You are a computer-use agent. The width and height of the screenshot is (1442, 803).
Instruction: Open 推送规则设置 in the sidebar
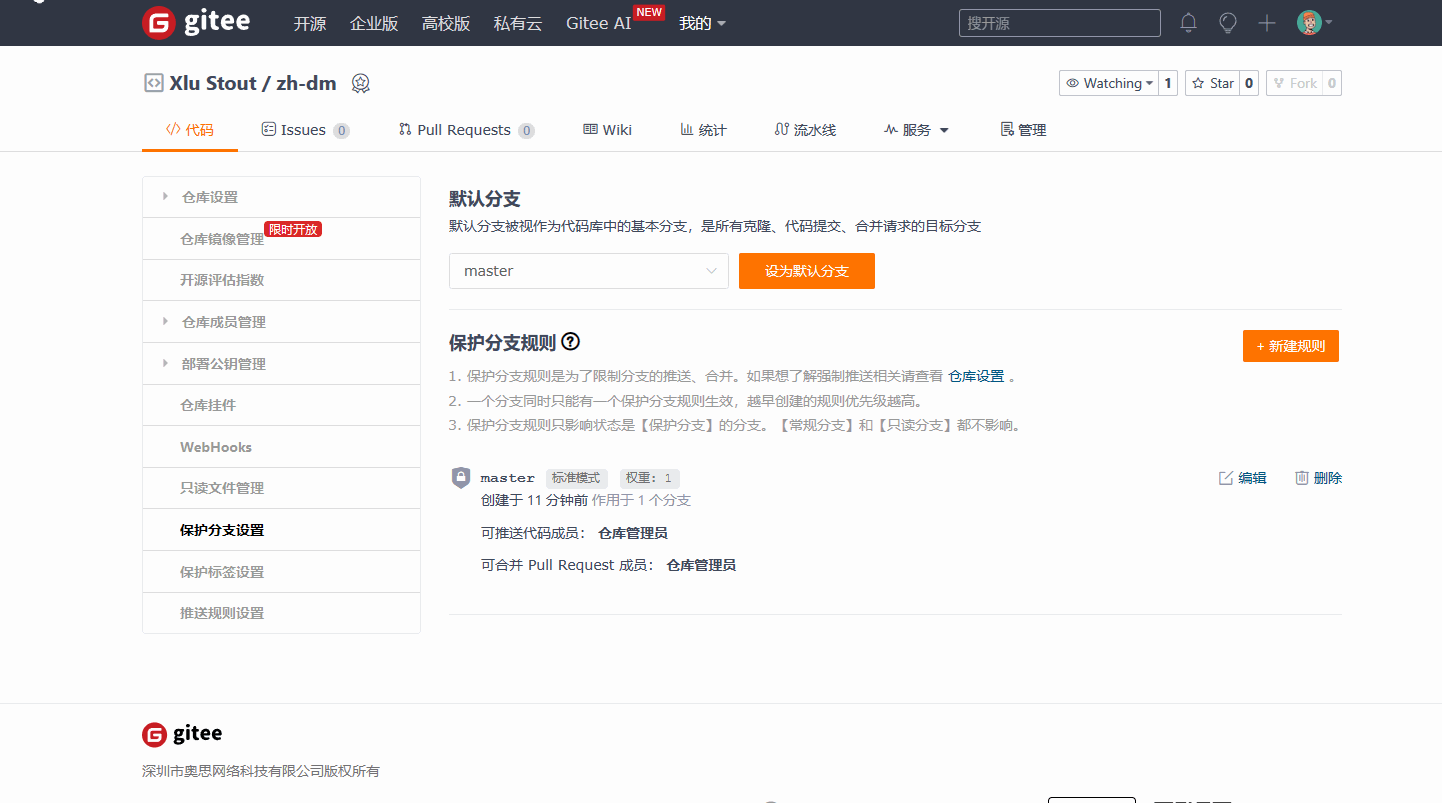coord(281,613)
